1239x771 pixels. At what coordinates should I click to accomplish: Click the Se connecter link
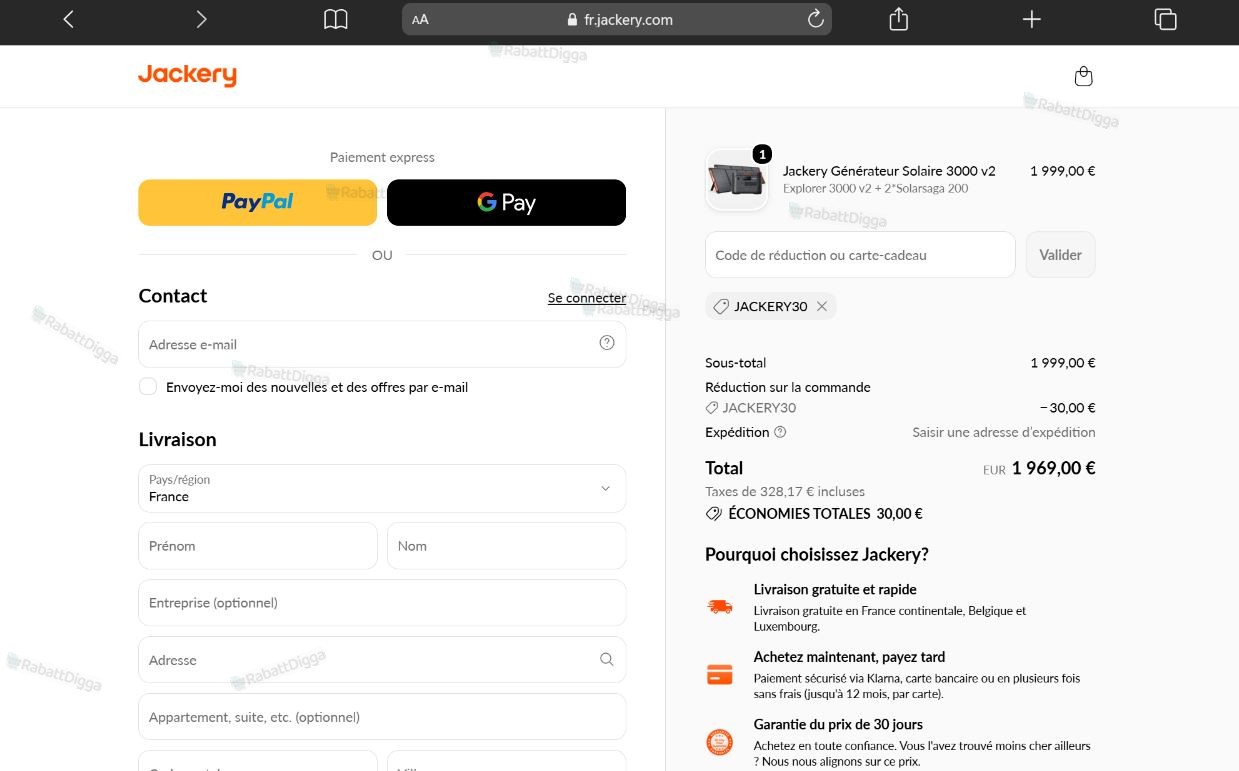[587, 298]
